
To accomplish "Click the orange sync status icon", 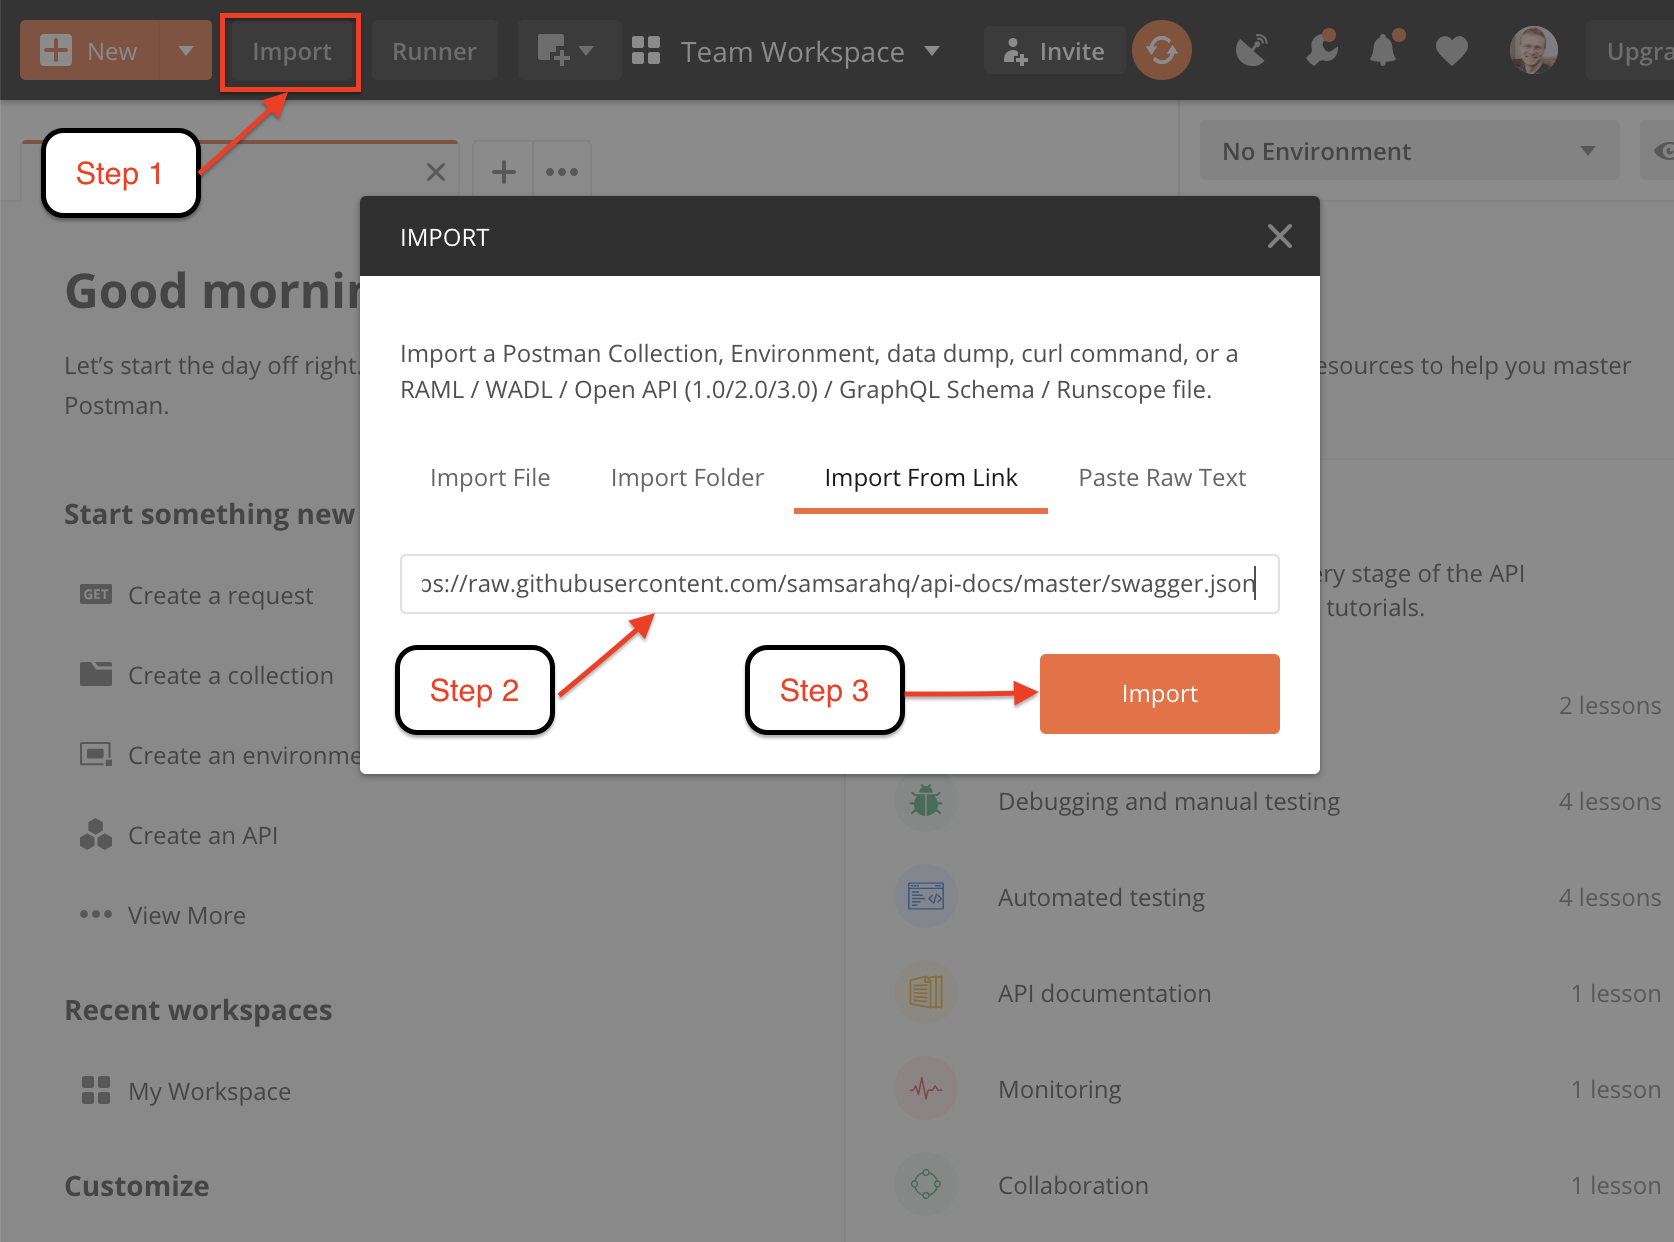I will click(1161, 50).
